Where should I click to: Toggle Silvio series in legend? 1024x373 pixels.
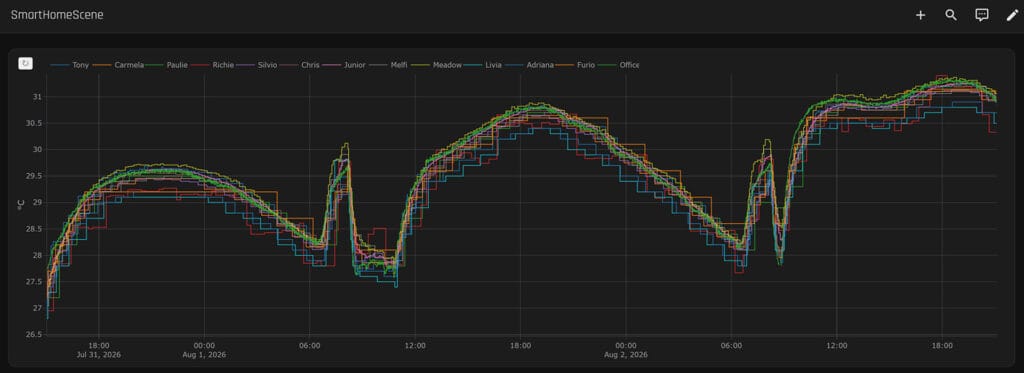(257, 65)
